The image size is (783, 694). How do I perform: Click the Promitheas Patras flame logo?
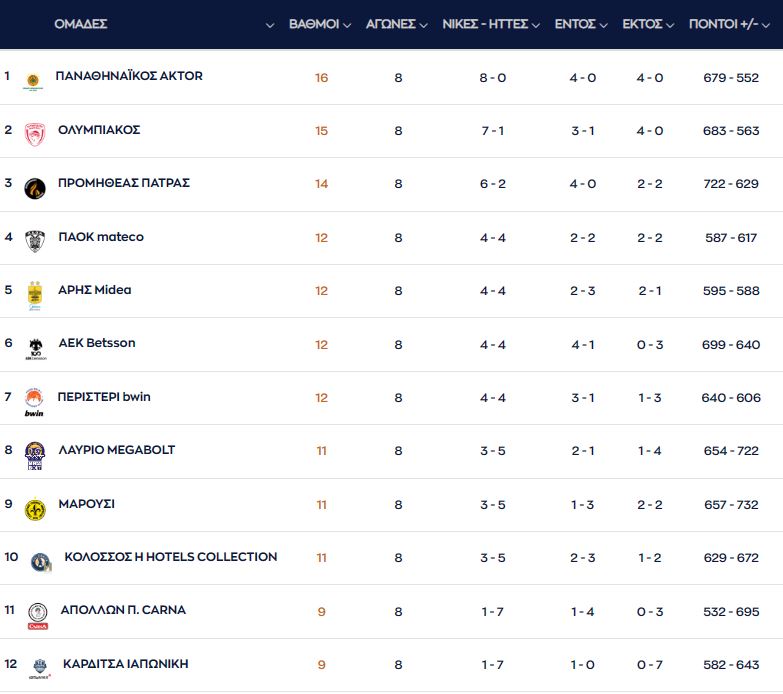[x=35, y=187]
